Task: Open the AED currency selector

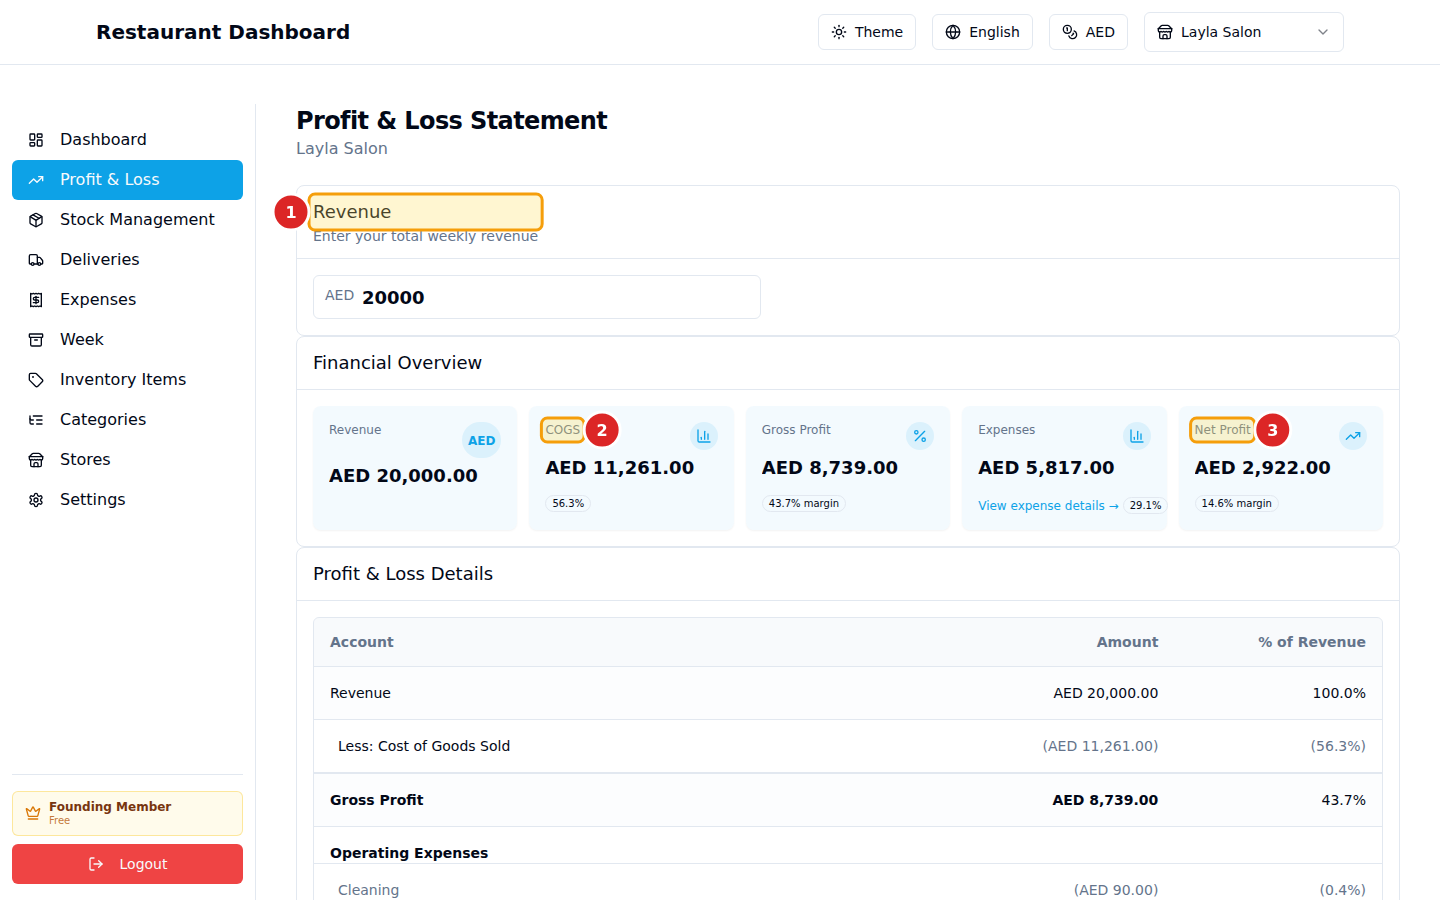Action: point(1088,32)
